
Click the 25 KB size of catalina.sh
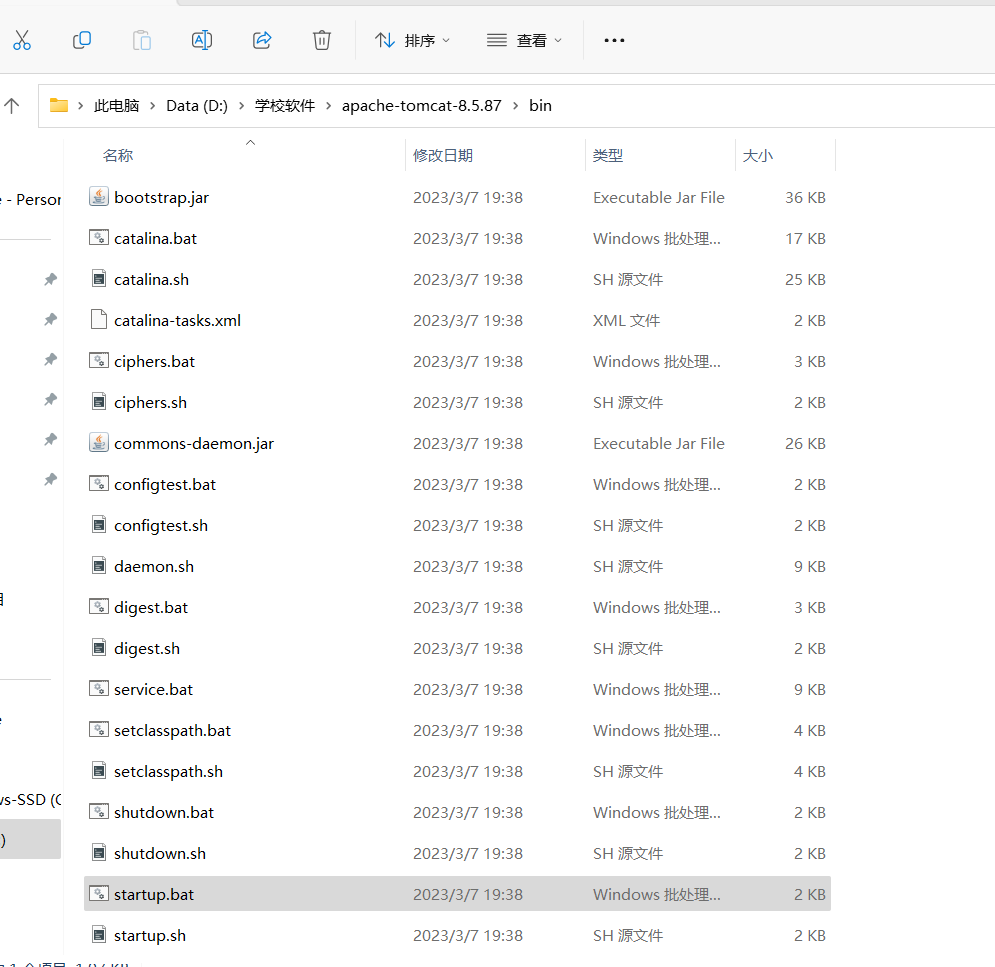pyautogui.click(x=805, y=279)
